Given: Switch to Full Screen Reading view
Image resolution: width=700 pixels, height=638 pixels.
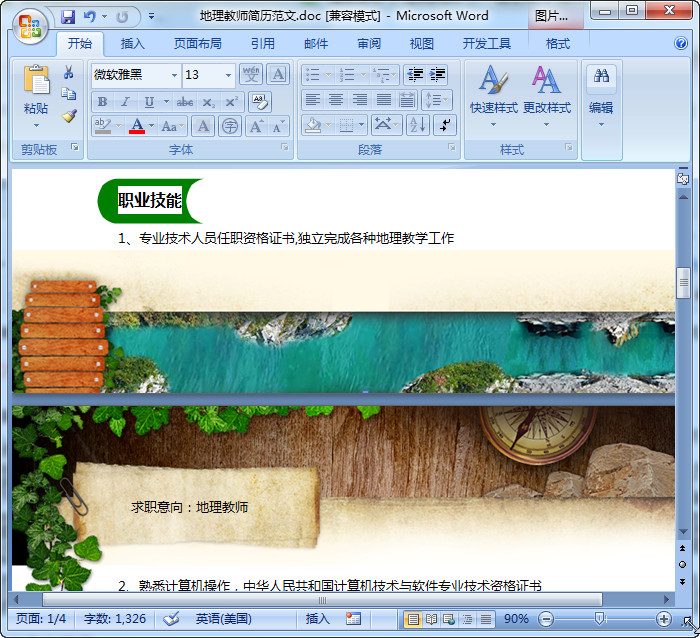Looking at the screenshot, I should tap(431, 619).
